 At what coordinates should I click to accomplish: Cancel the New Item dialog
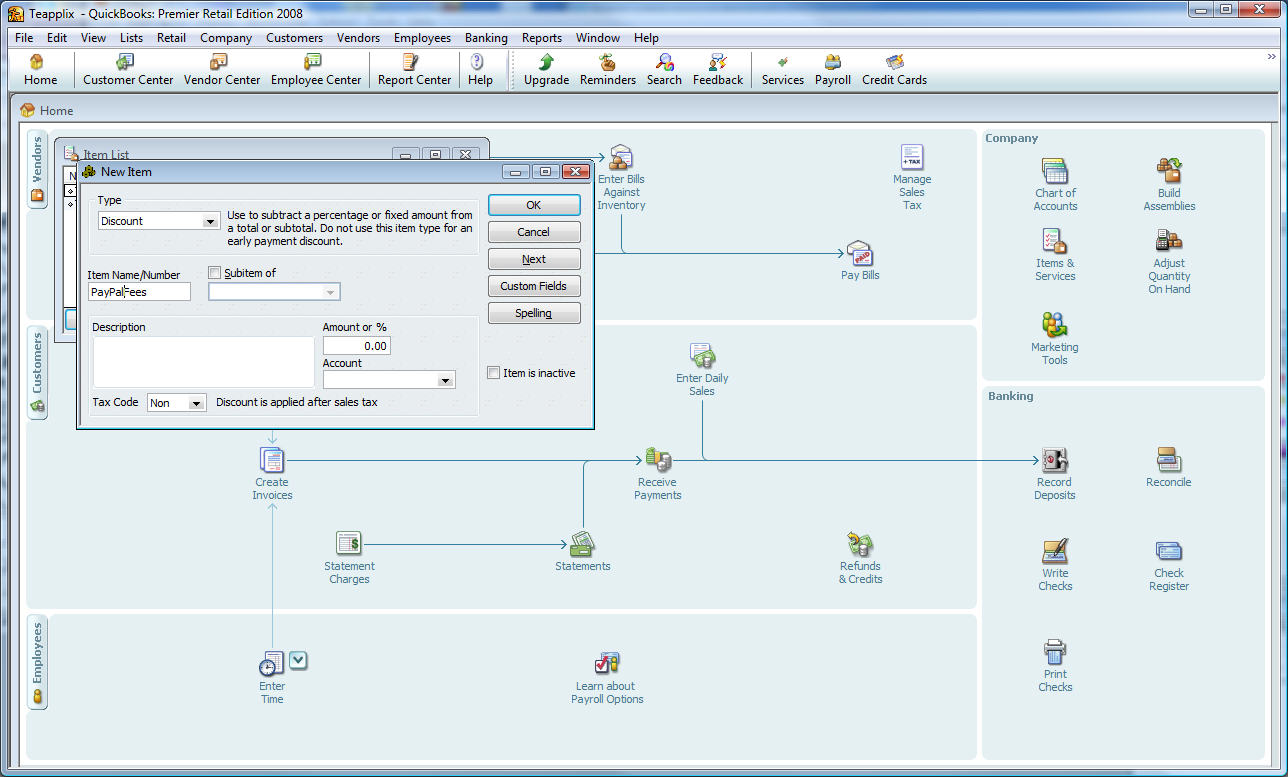pos(534,232)
